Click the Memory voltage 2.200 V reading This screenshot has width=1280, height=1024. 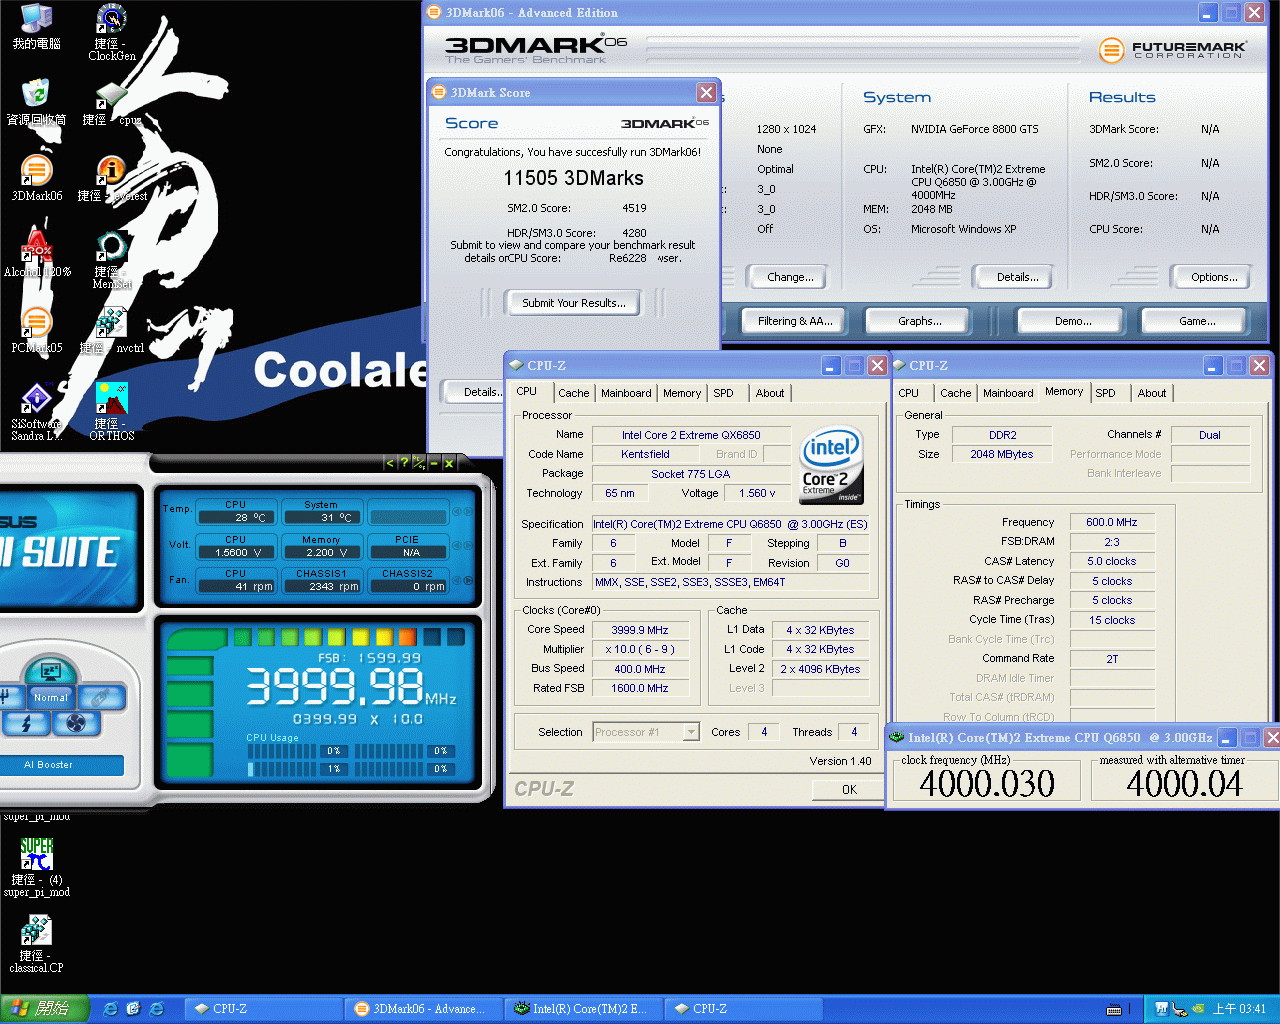(321, 552)
